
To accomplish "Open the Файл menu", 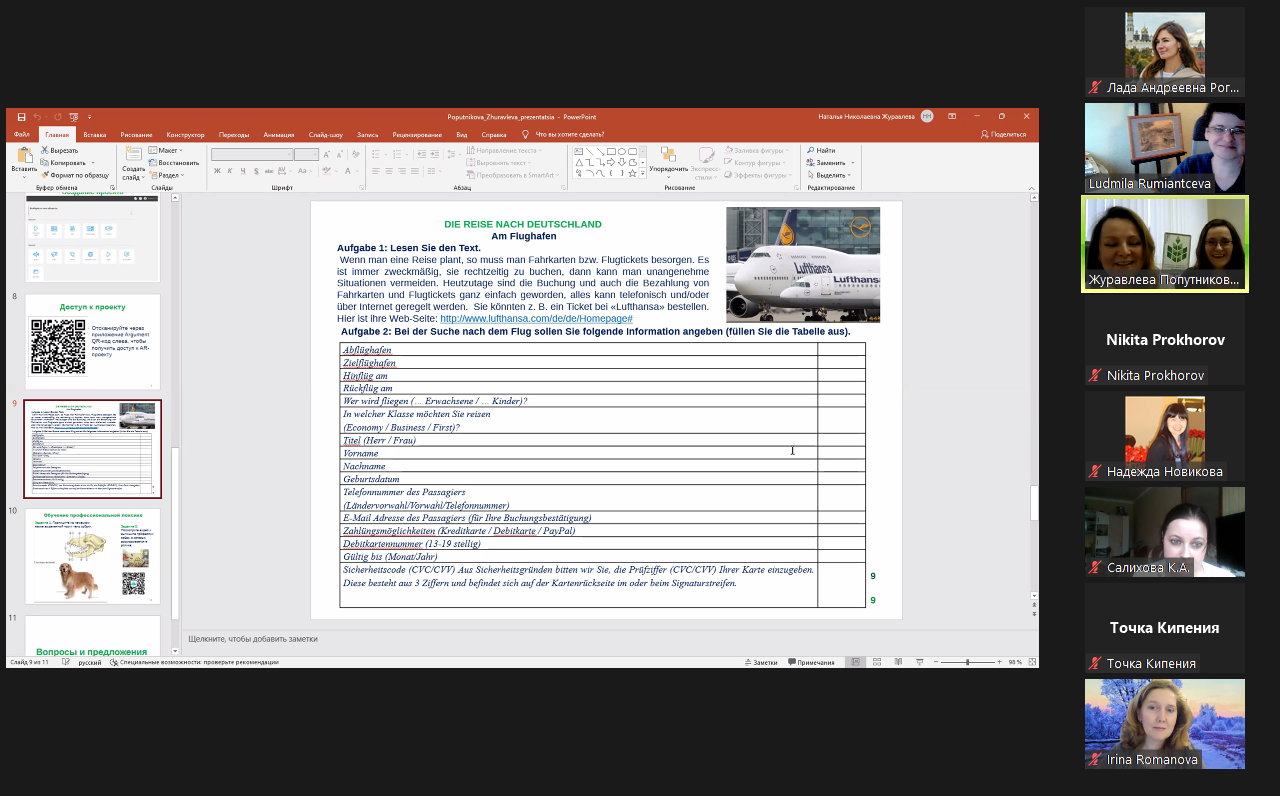I will point(22,134).
